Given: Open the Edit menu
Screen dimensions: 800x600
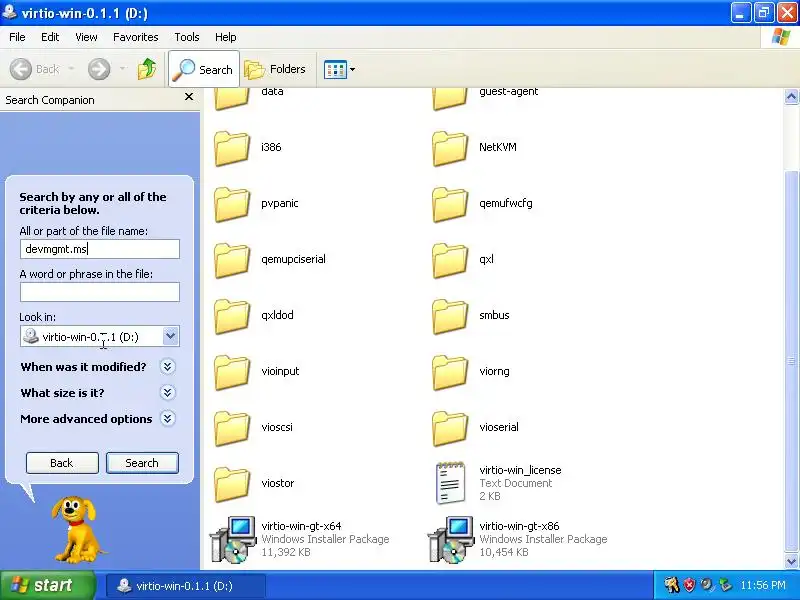Looking at the screenshot, I should [50, 37].
